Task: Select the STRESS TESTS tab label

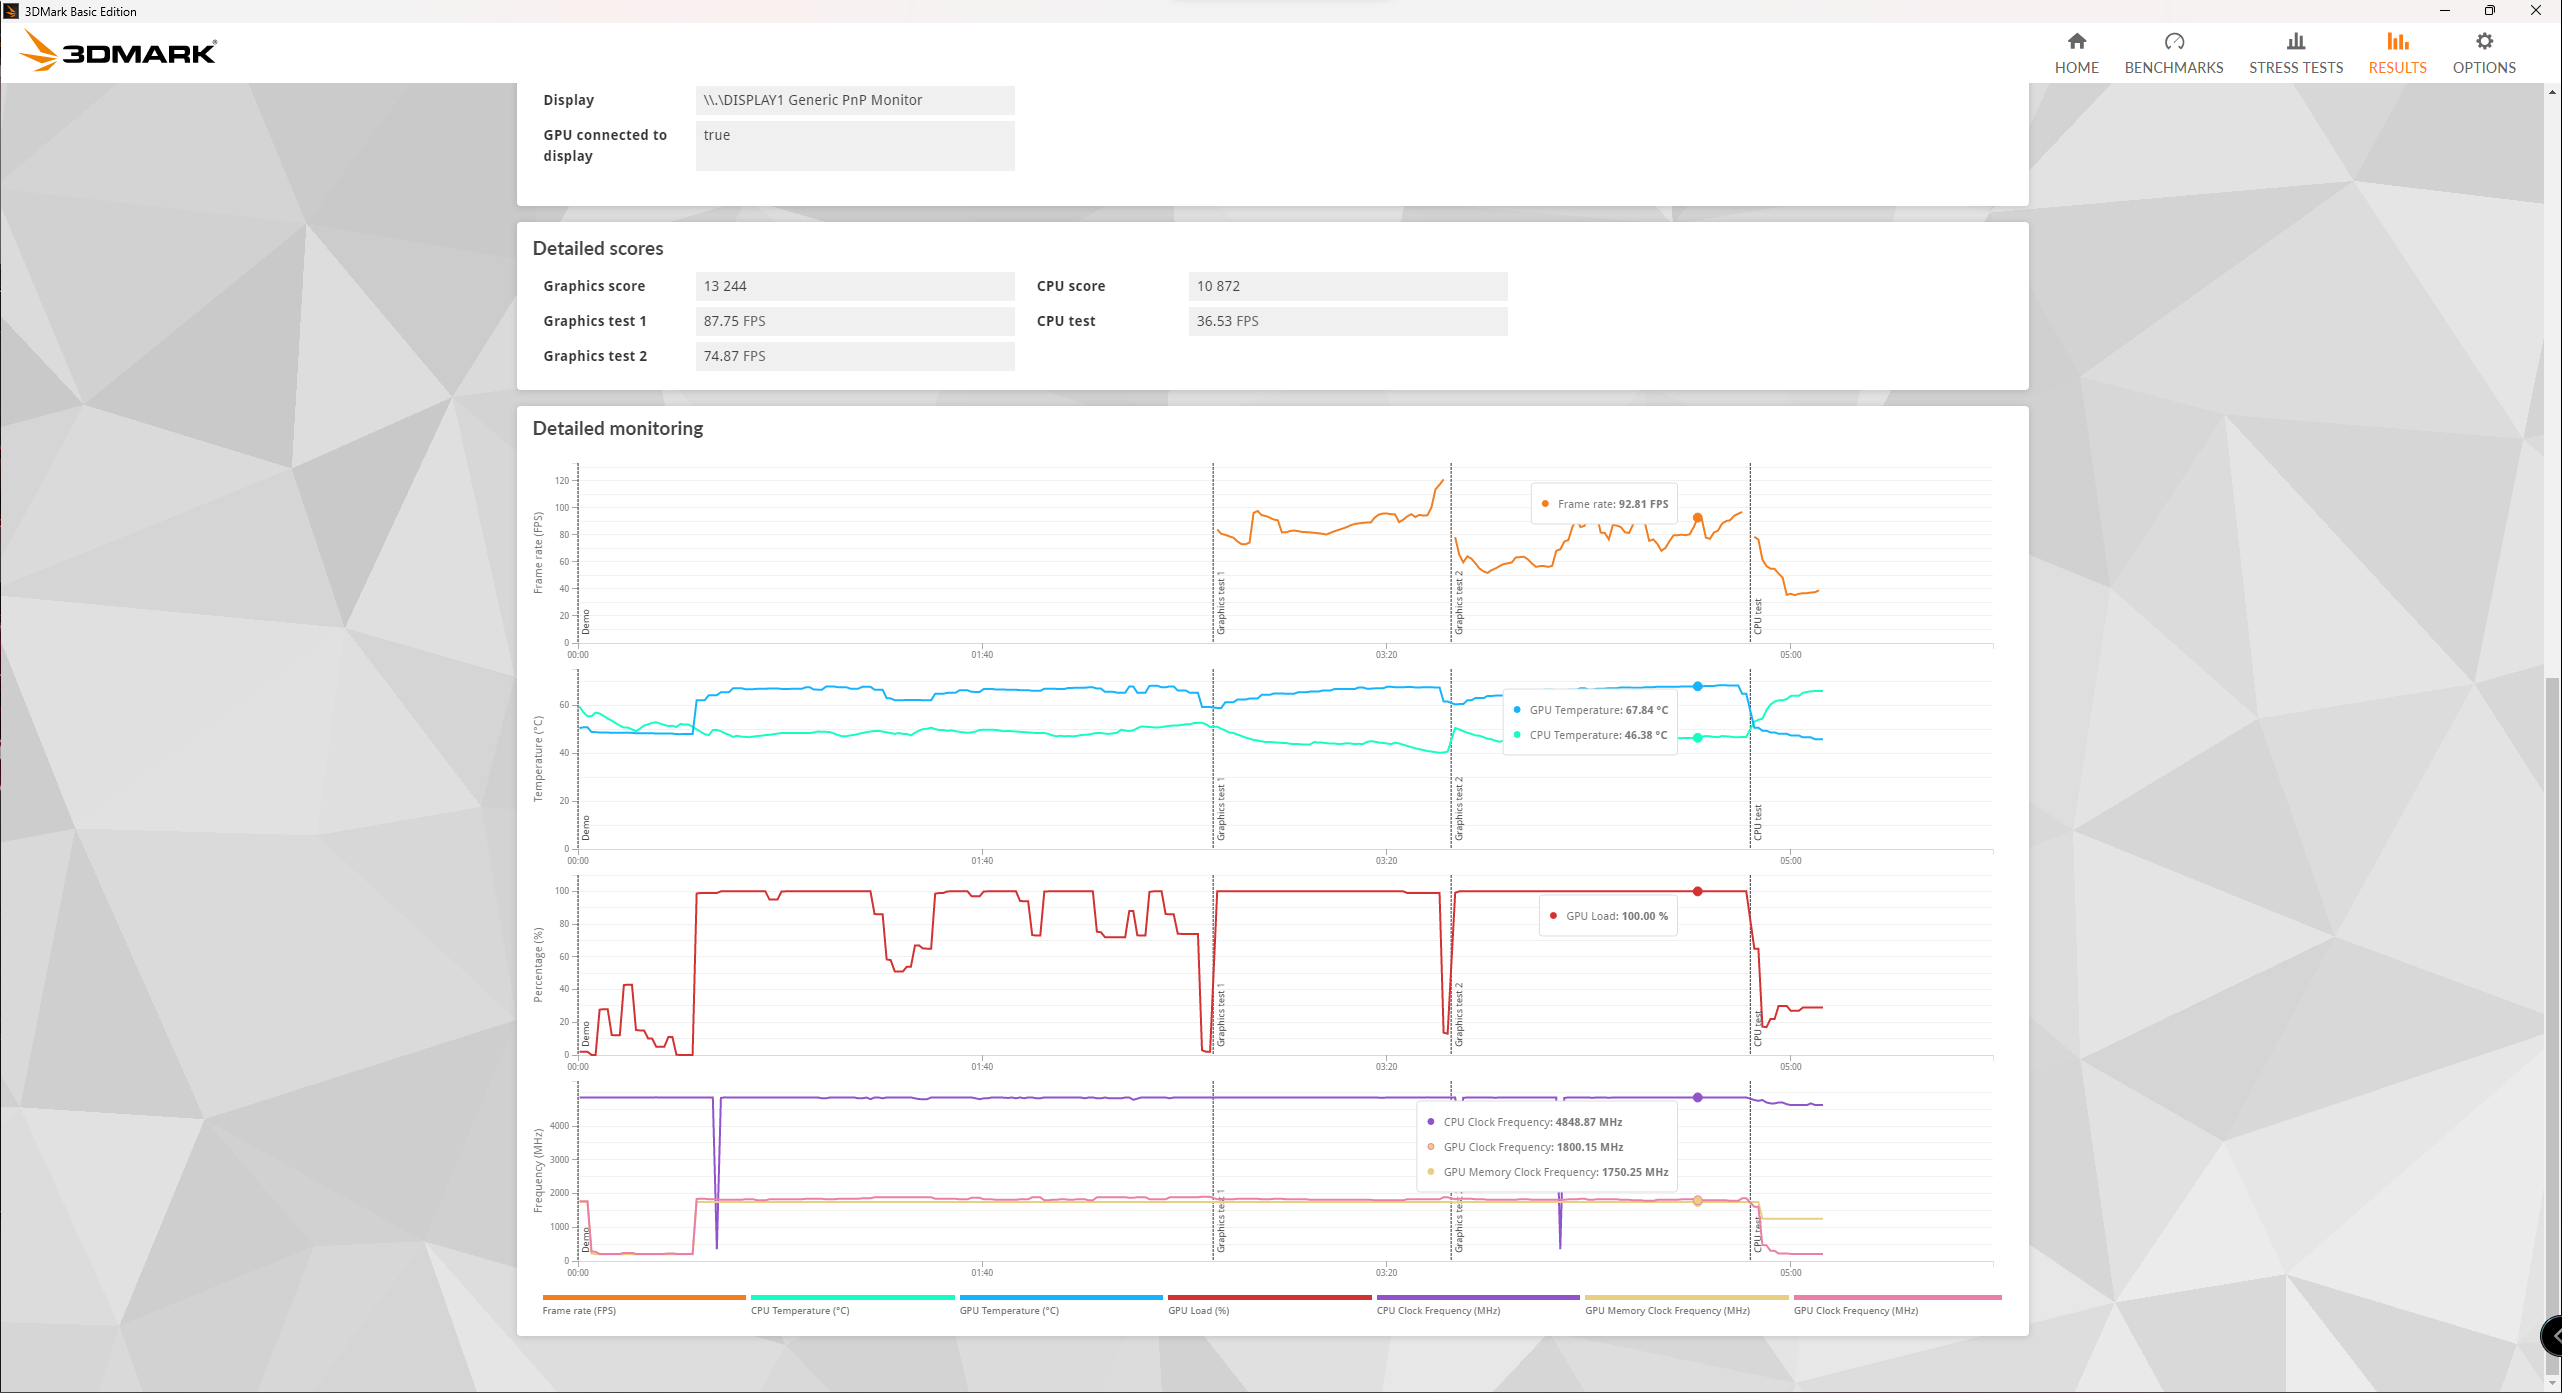Action: coord(2295,68)
